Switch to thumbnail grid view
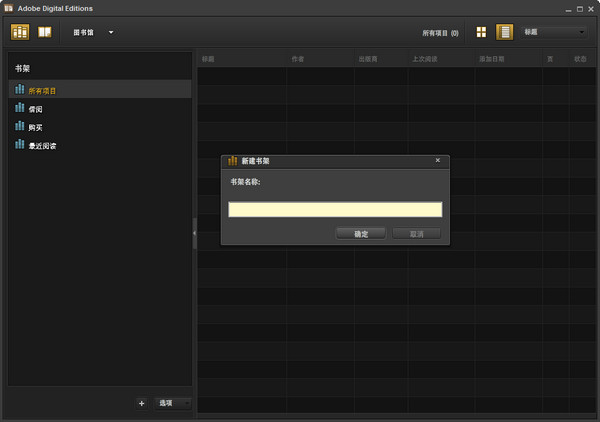The image size is (600, 422). click(x=481, y=32)
